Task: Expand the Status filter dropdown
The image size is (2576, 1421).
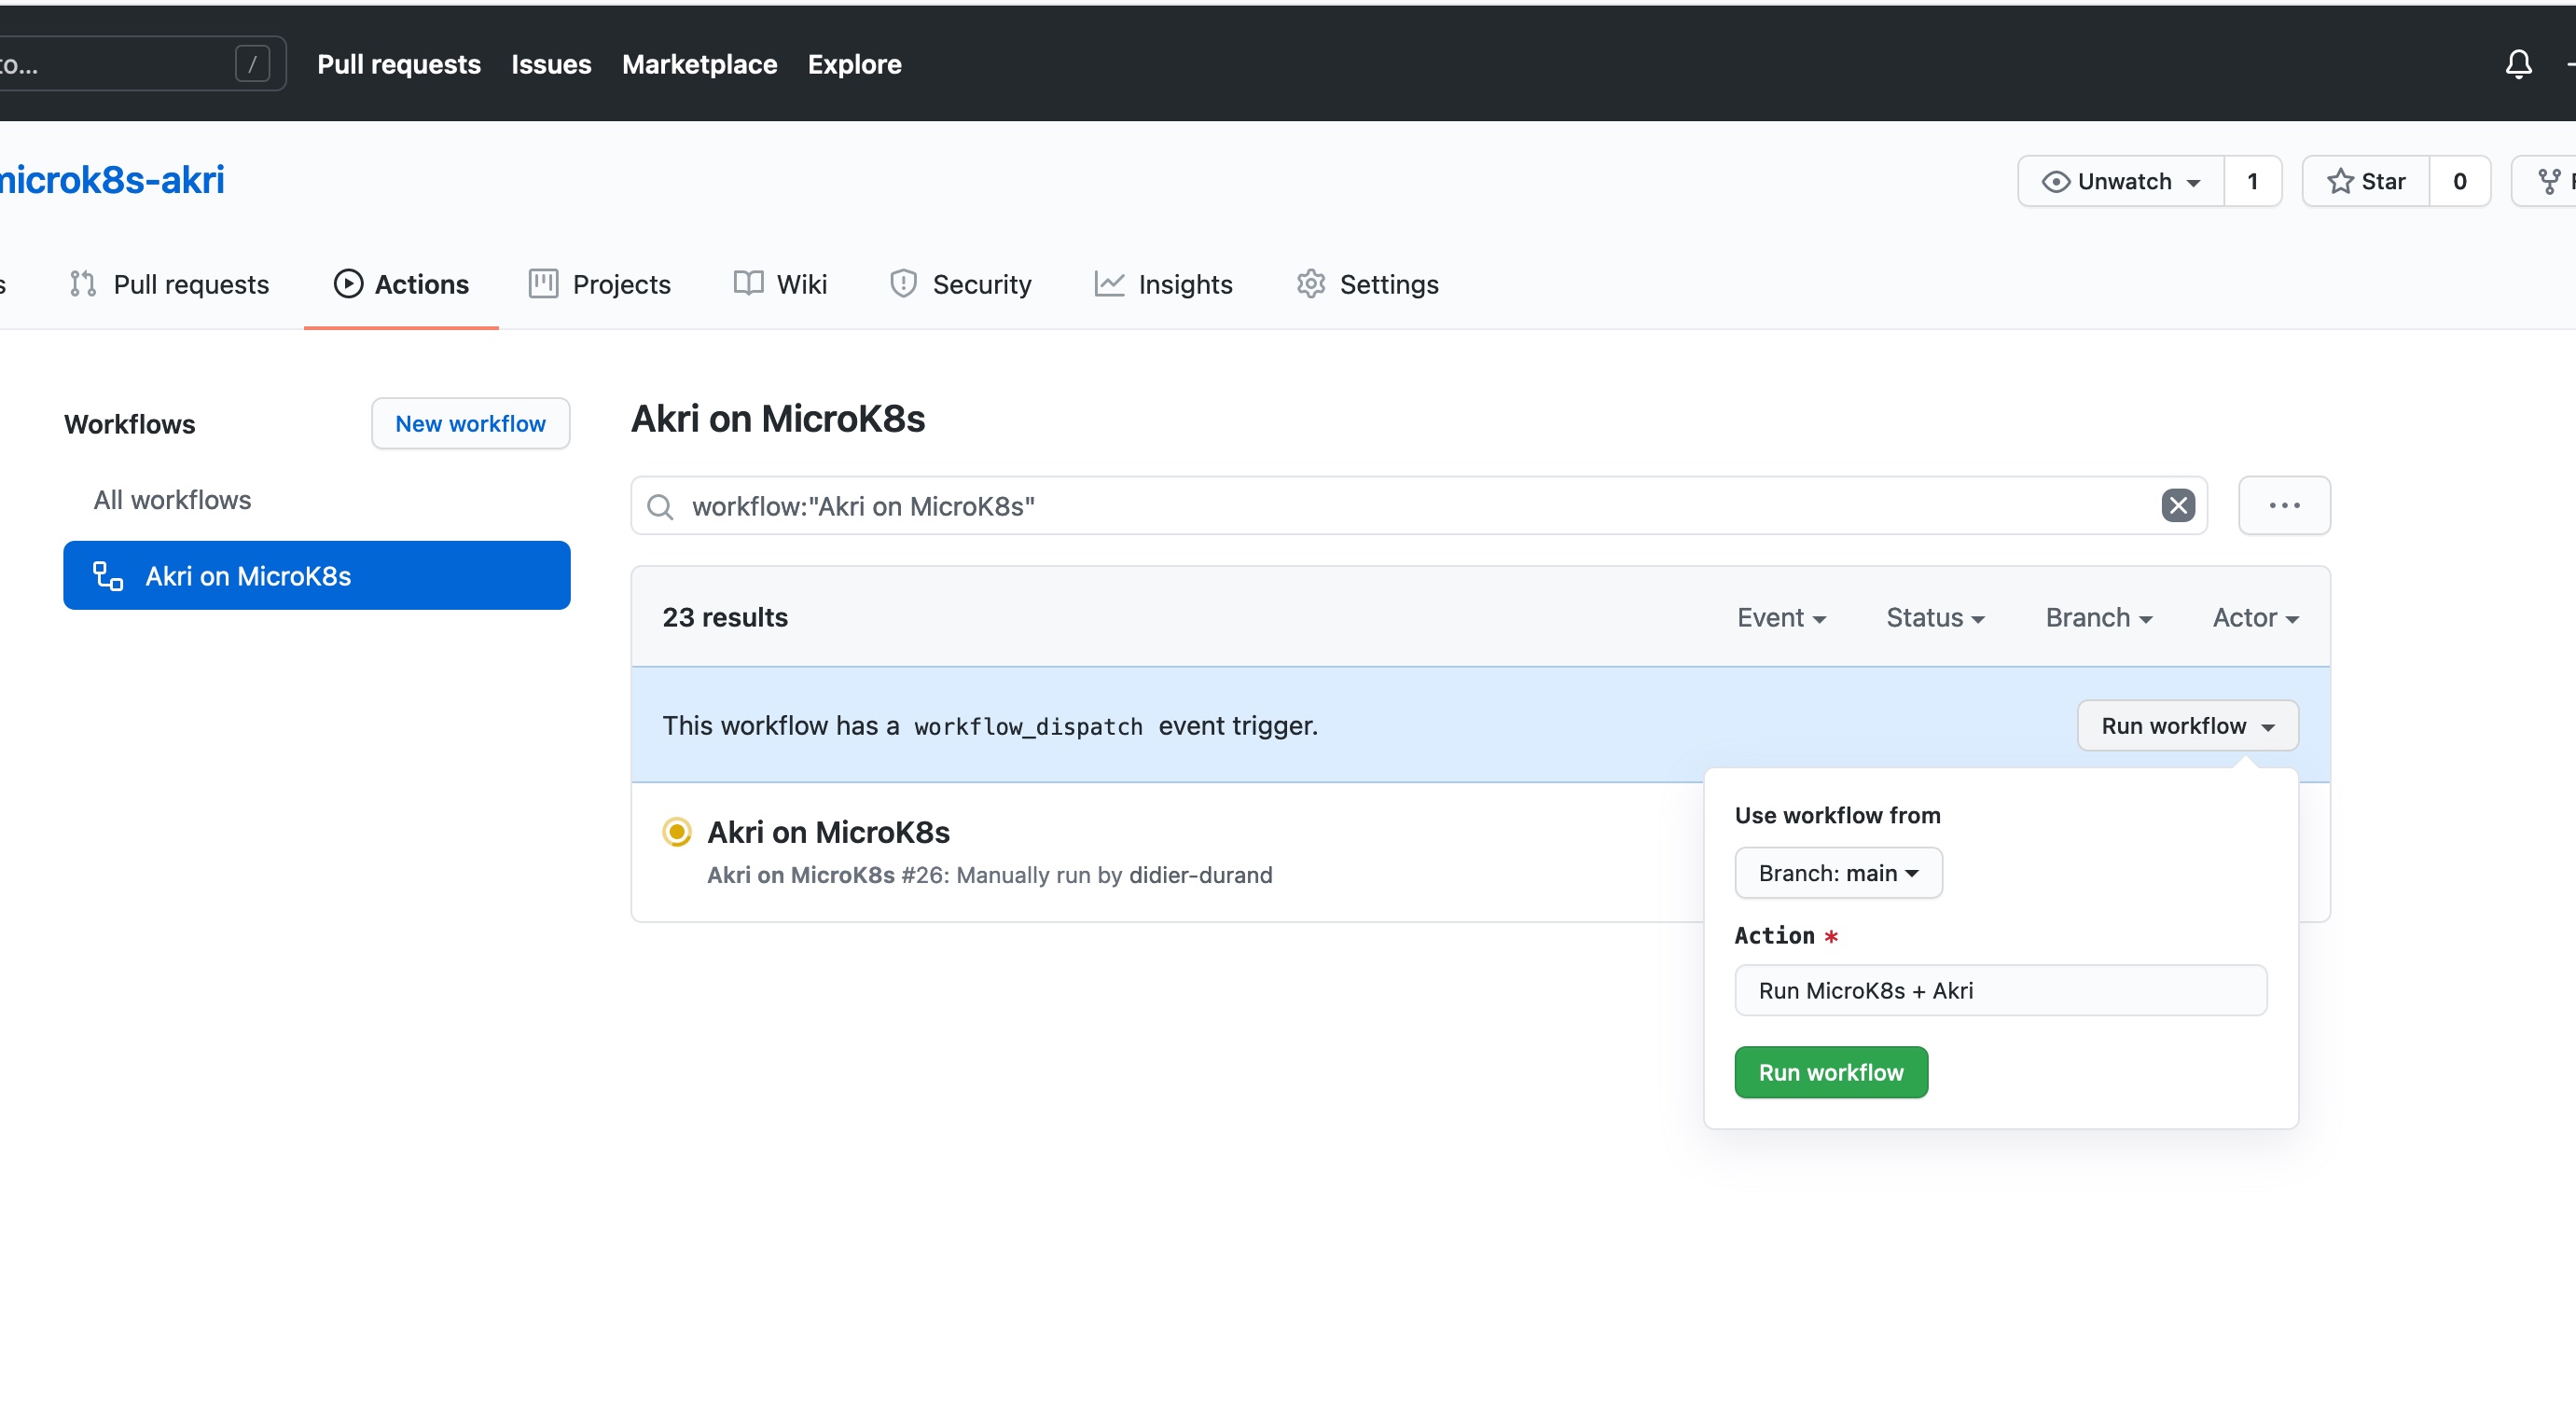Action: pos(1933,616)
